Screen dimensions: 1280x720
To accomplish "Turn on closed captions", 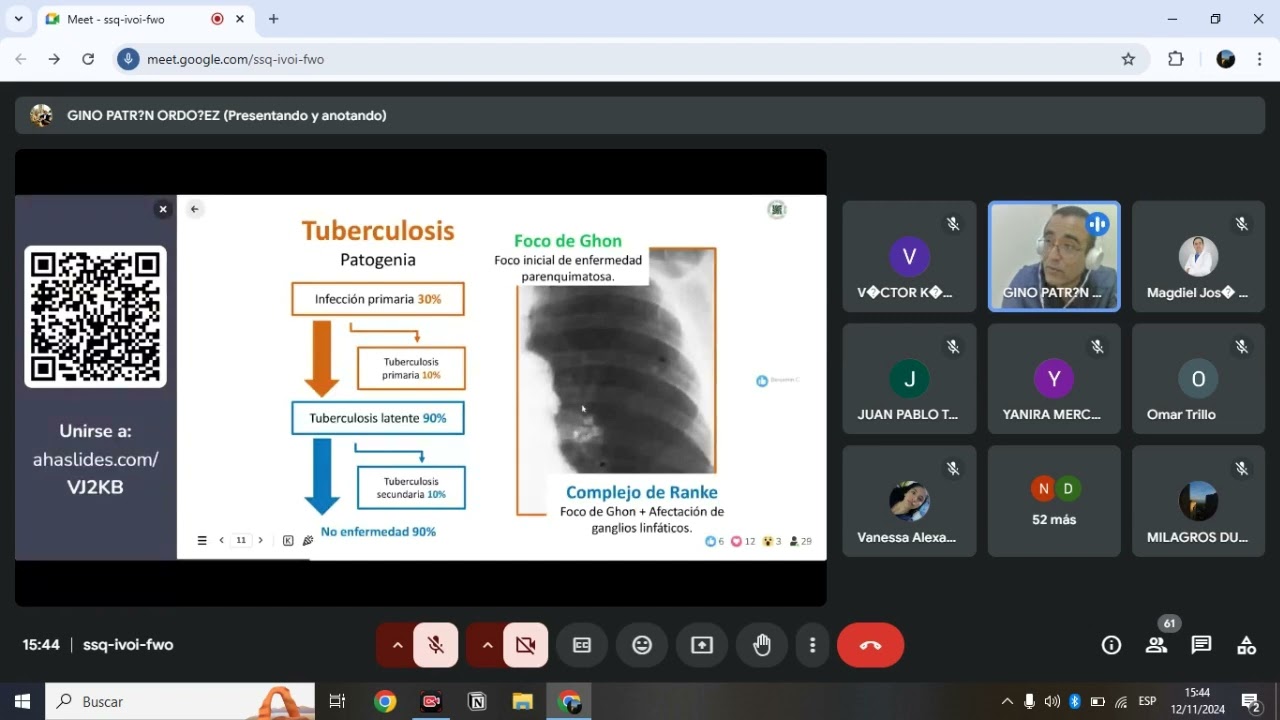I will [582, 645].
